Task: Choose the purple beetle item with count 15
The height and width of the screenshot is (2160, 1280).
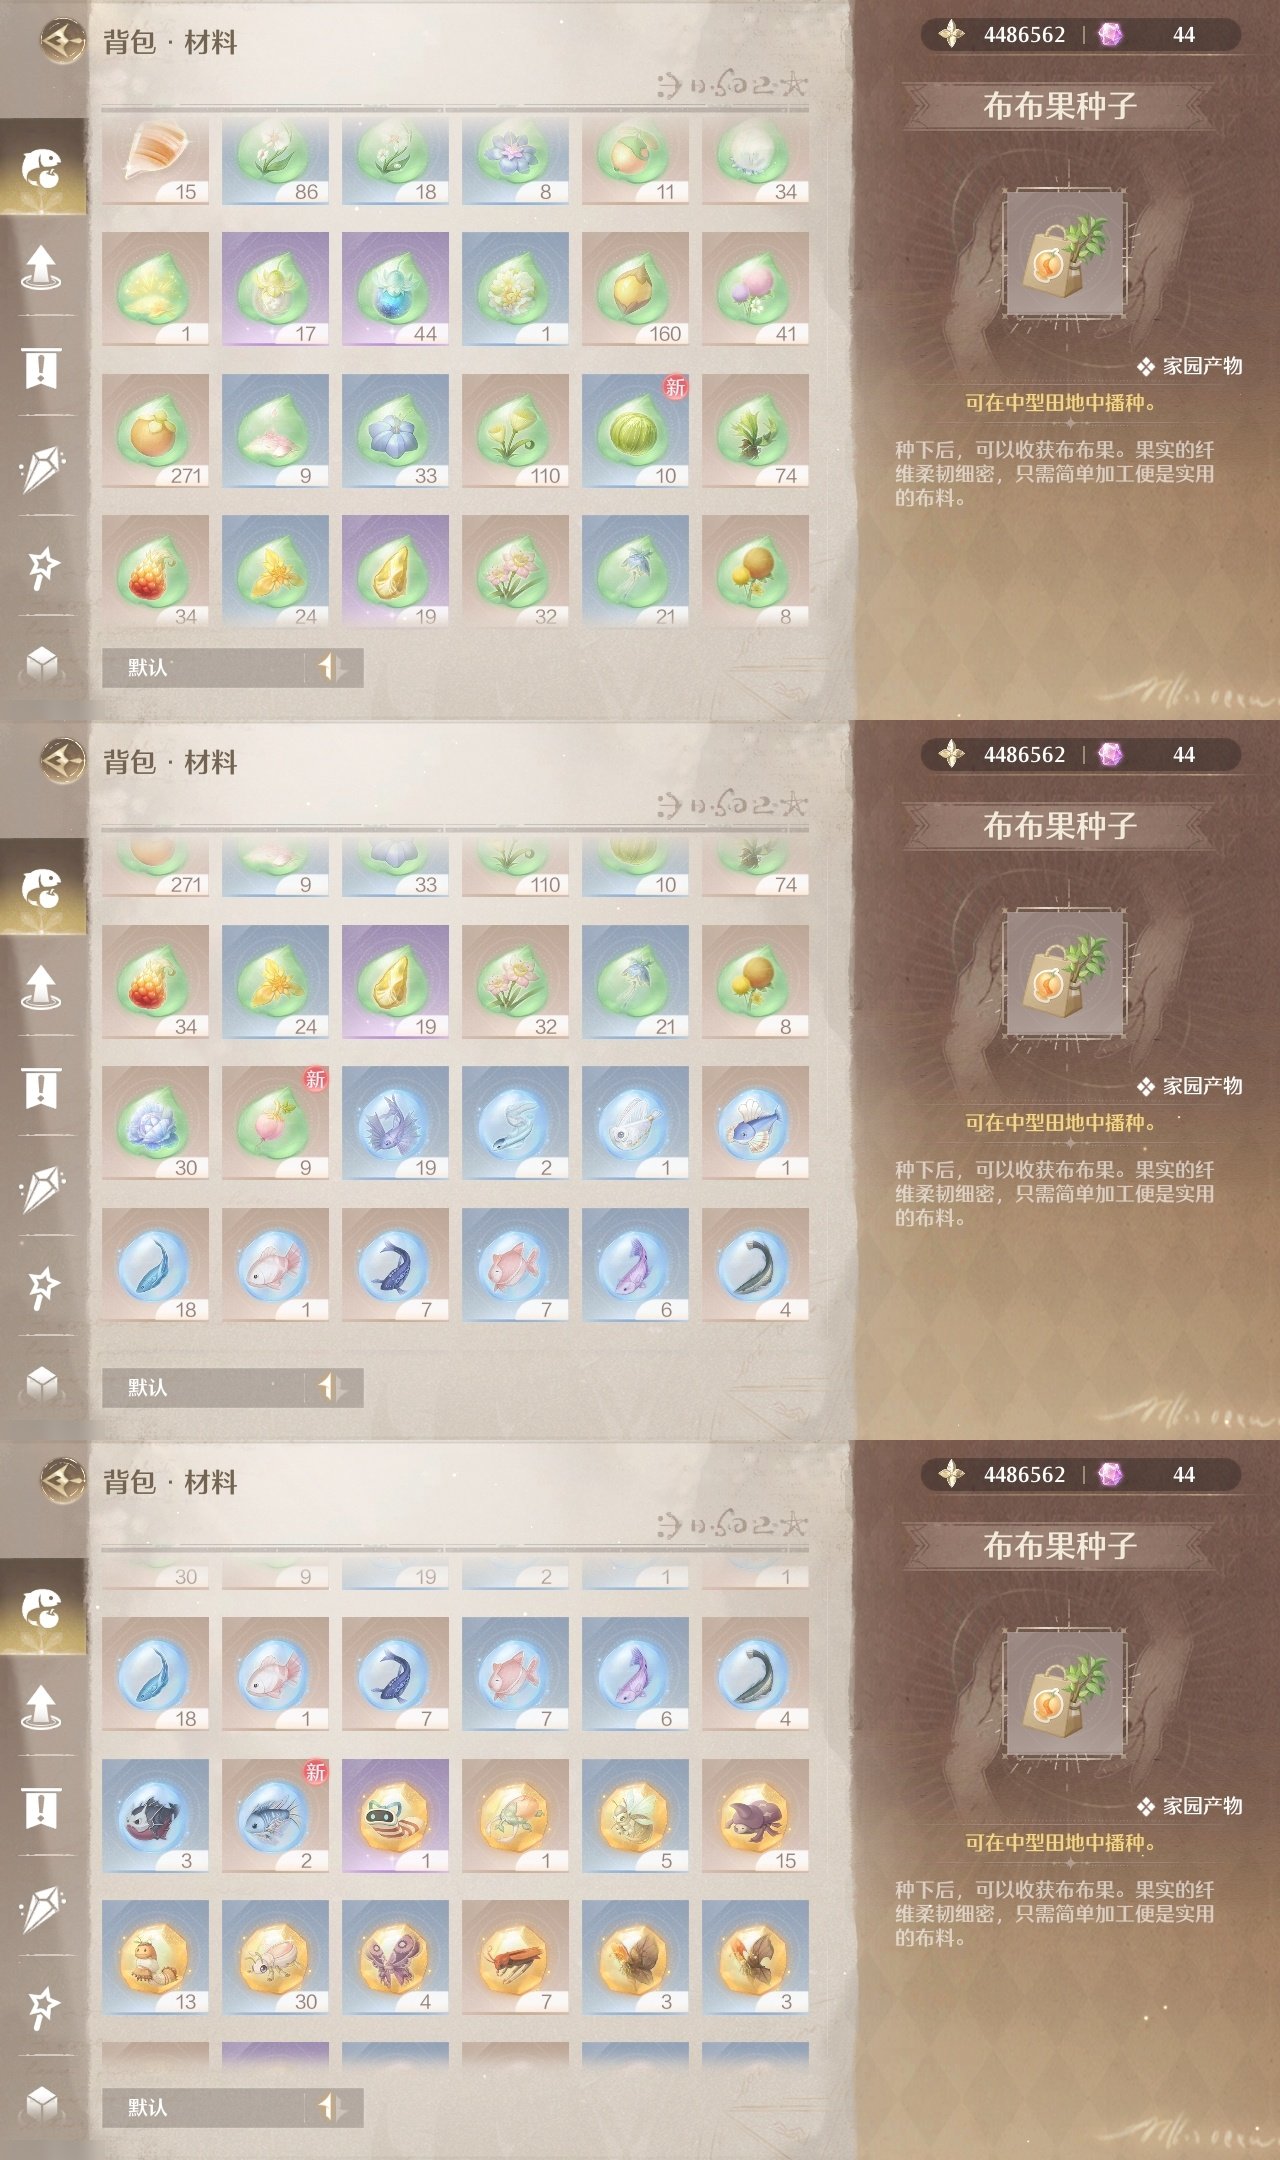Action: (x=755, y=1816)
